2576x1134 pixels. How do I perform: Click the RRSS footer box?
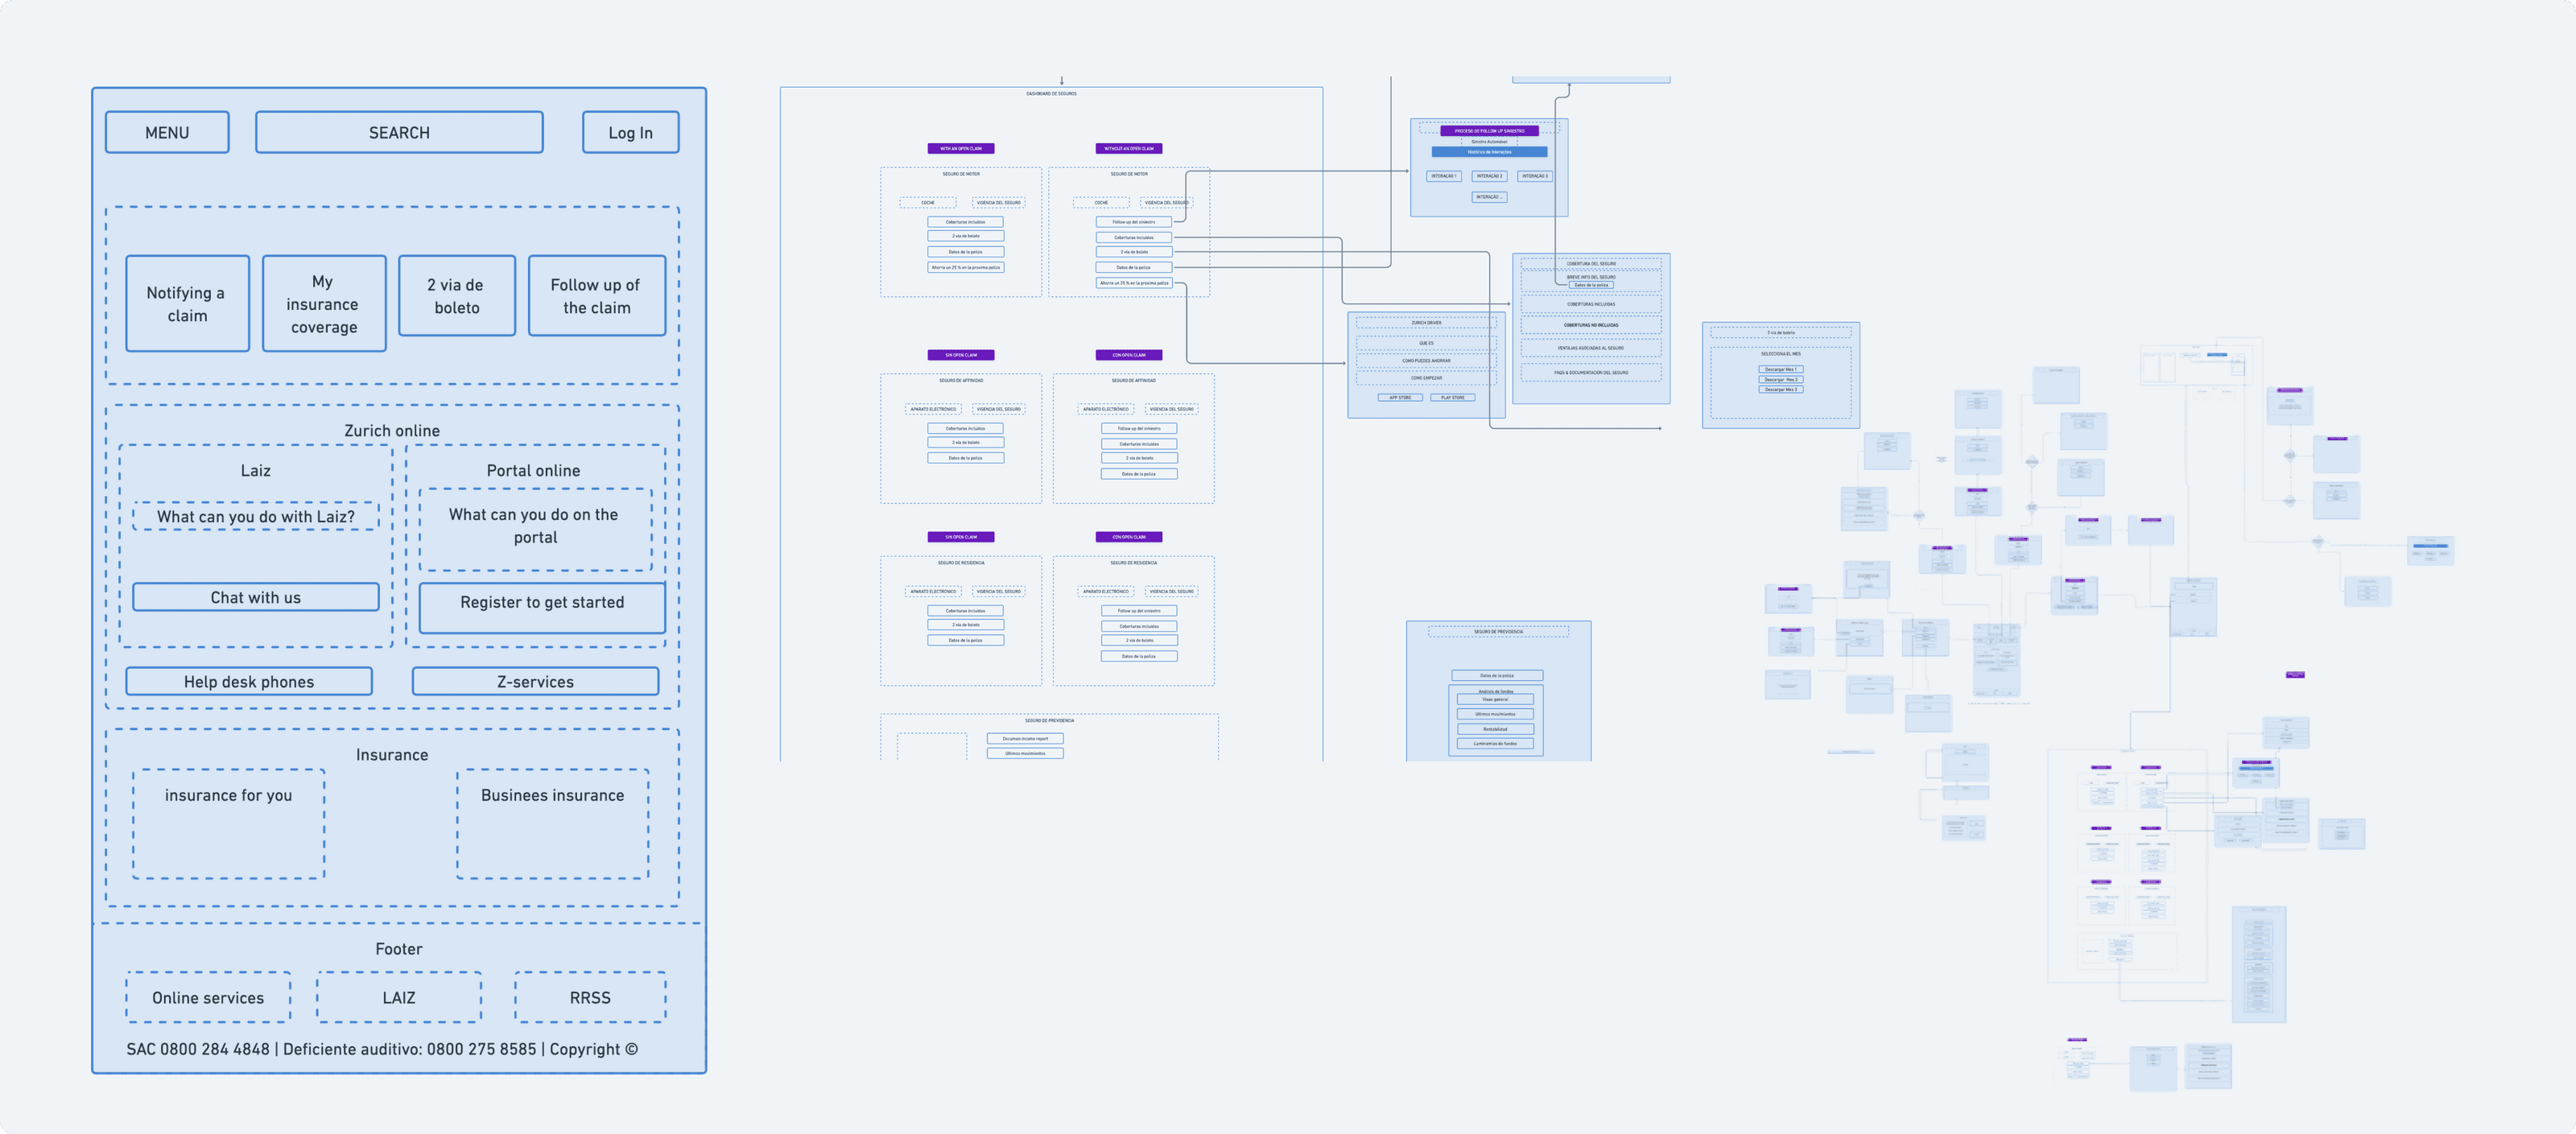point(590,997)
